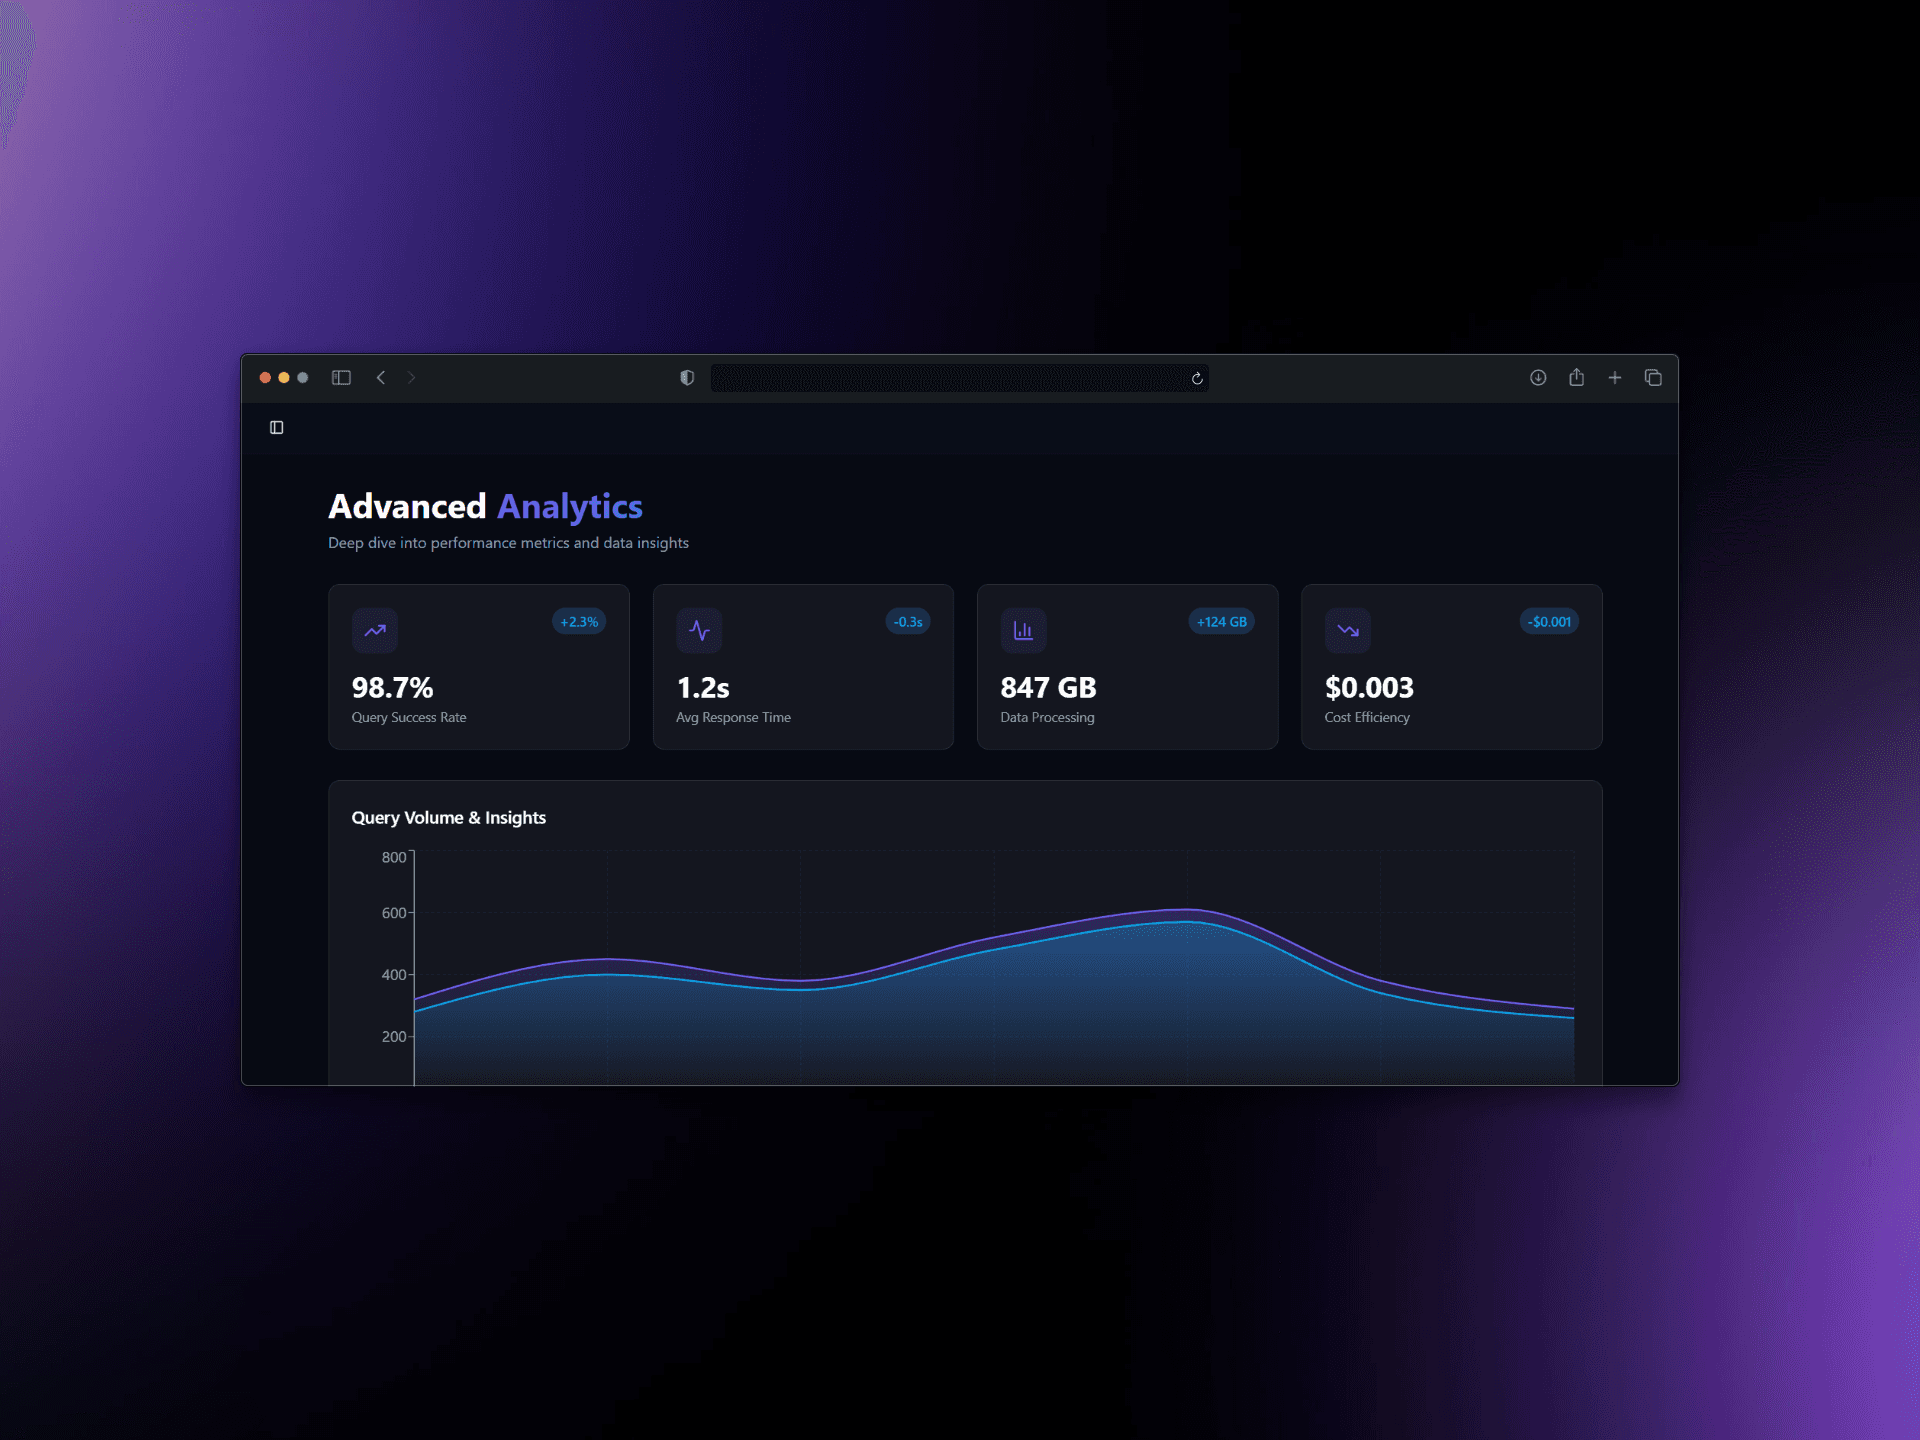Click the browser forward arrow
This screenshot has width=1920, height=1440.
tap(411, 377)
